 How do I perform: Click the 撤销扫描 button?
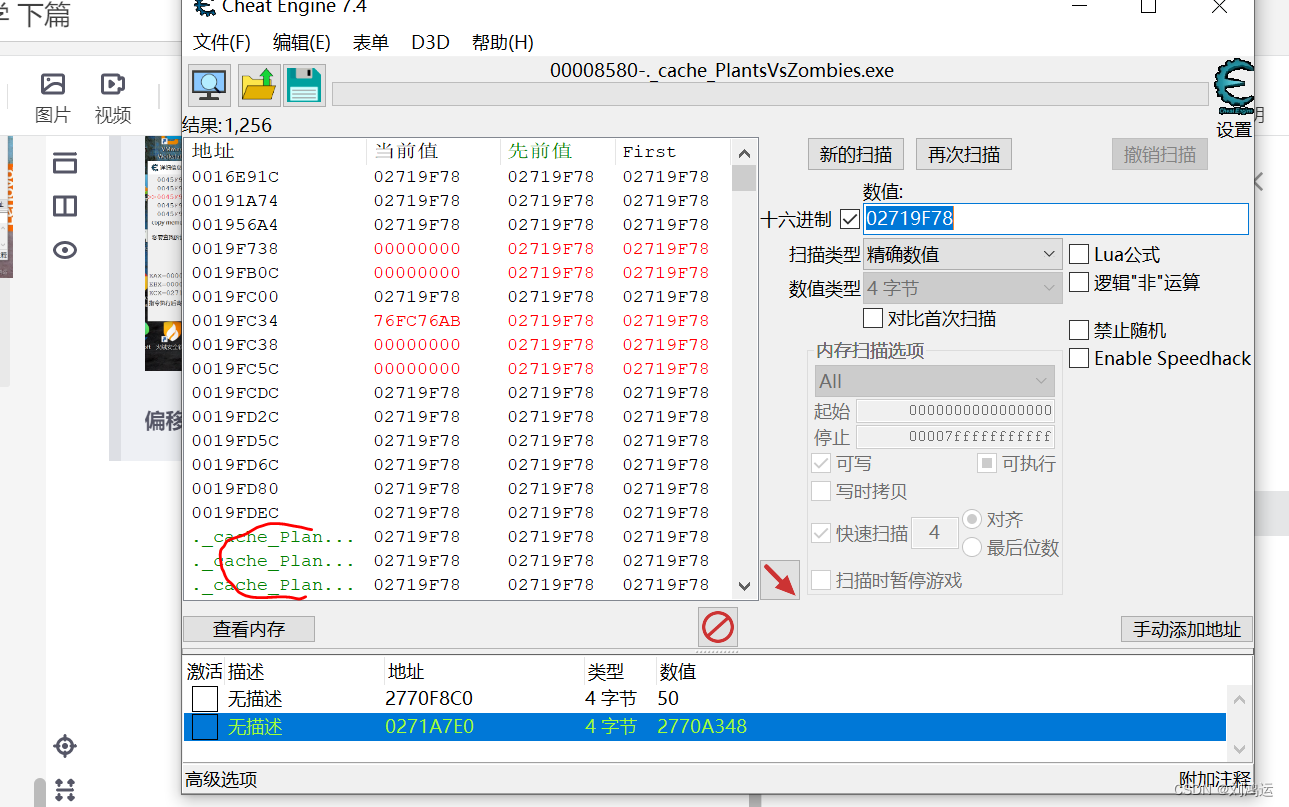pos(1160,154)
